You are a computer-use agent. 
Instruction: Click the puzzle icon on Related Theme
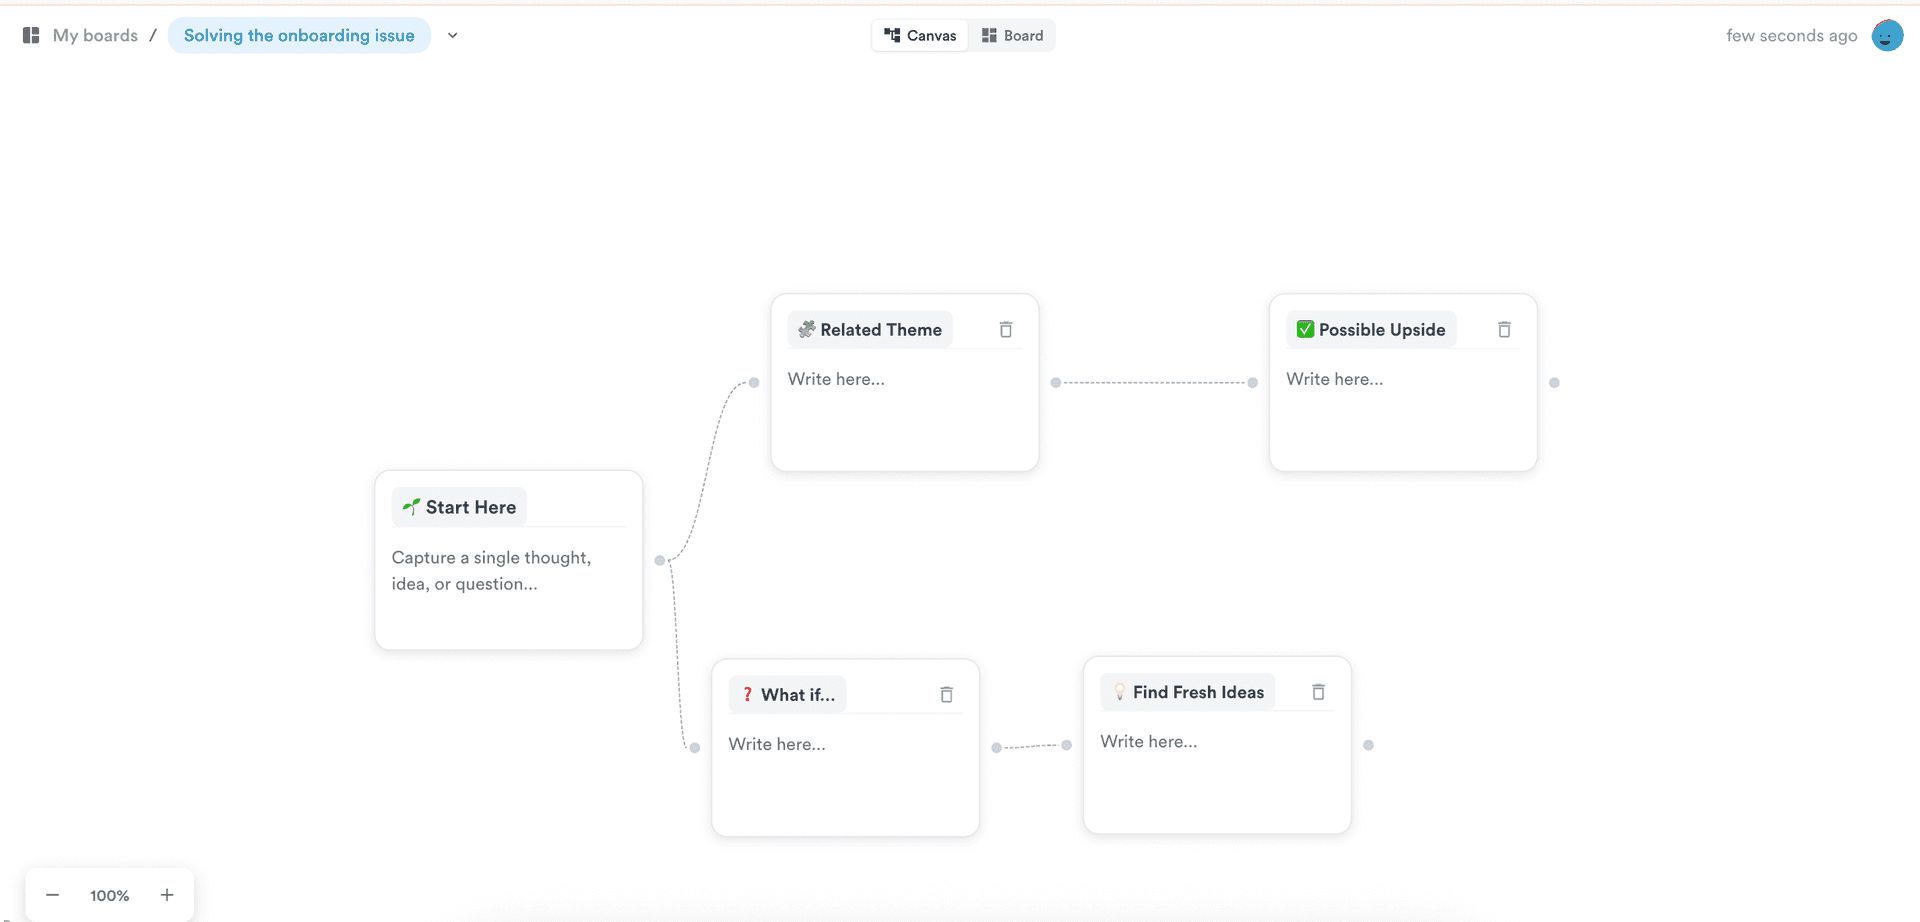pos(806,329)
